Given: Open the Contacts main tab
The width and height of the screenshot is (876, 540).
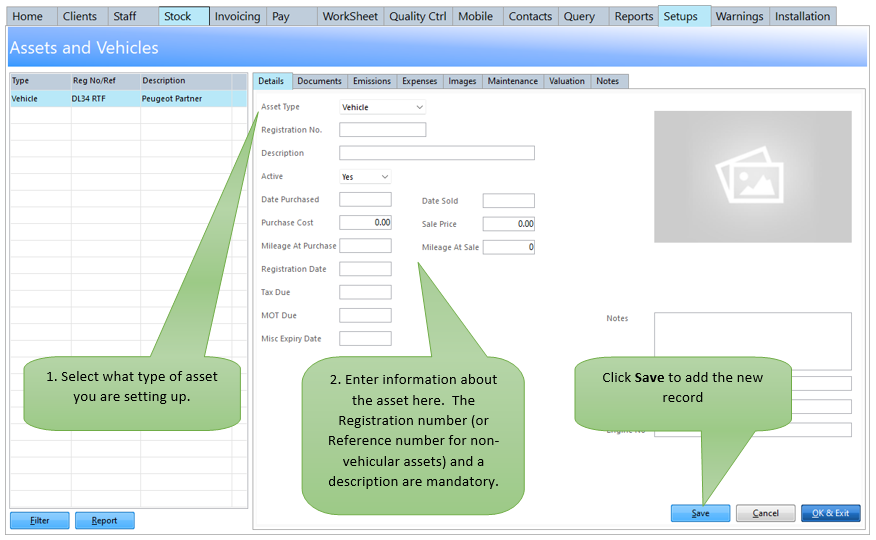Looking at the screenshot, I should coord(530,16).
